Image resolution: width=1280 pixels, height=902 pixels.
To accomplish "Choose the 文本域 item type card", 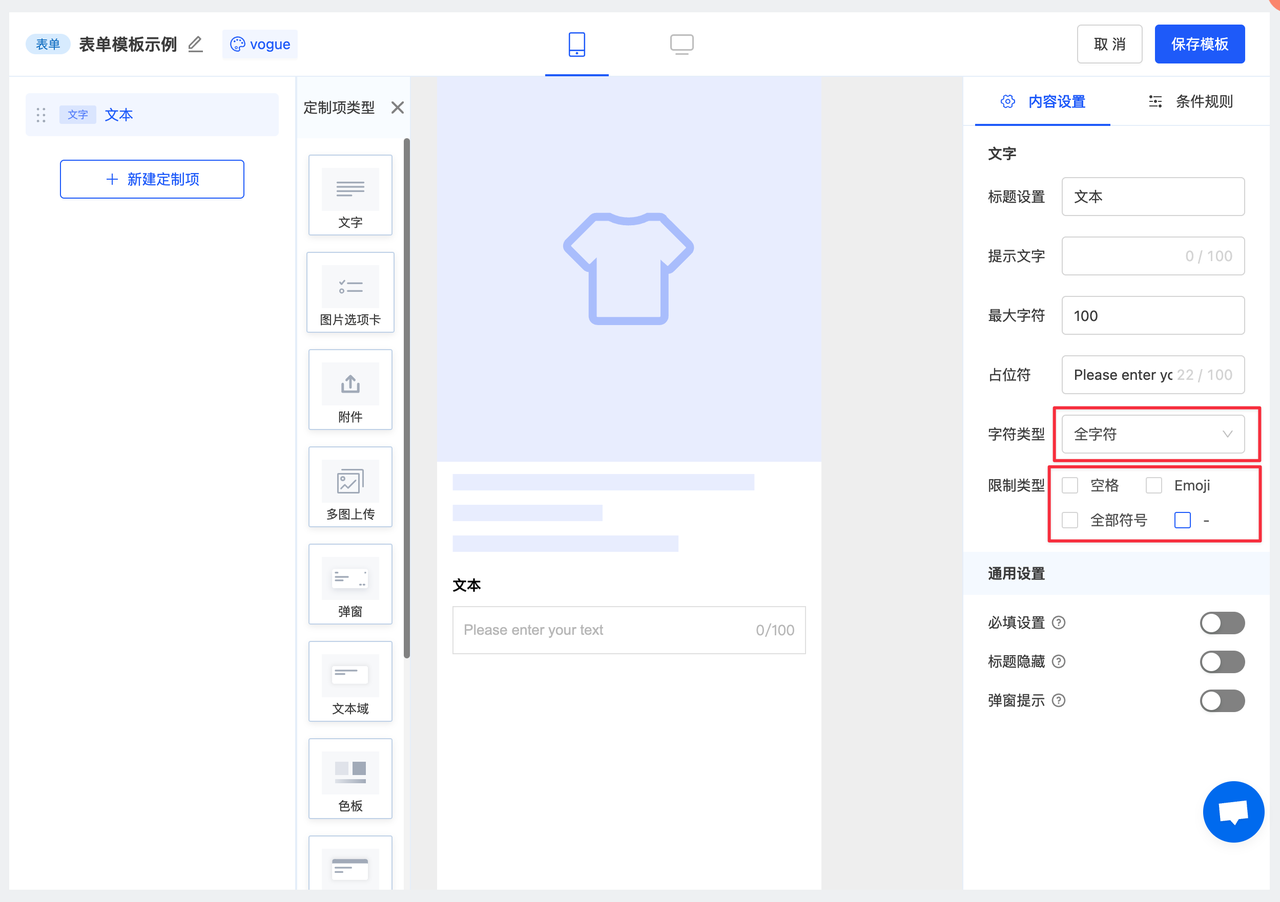I will coord(350,681).
